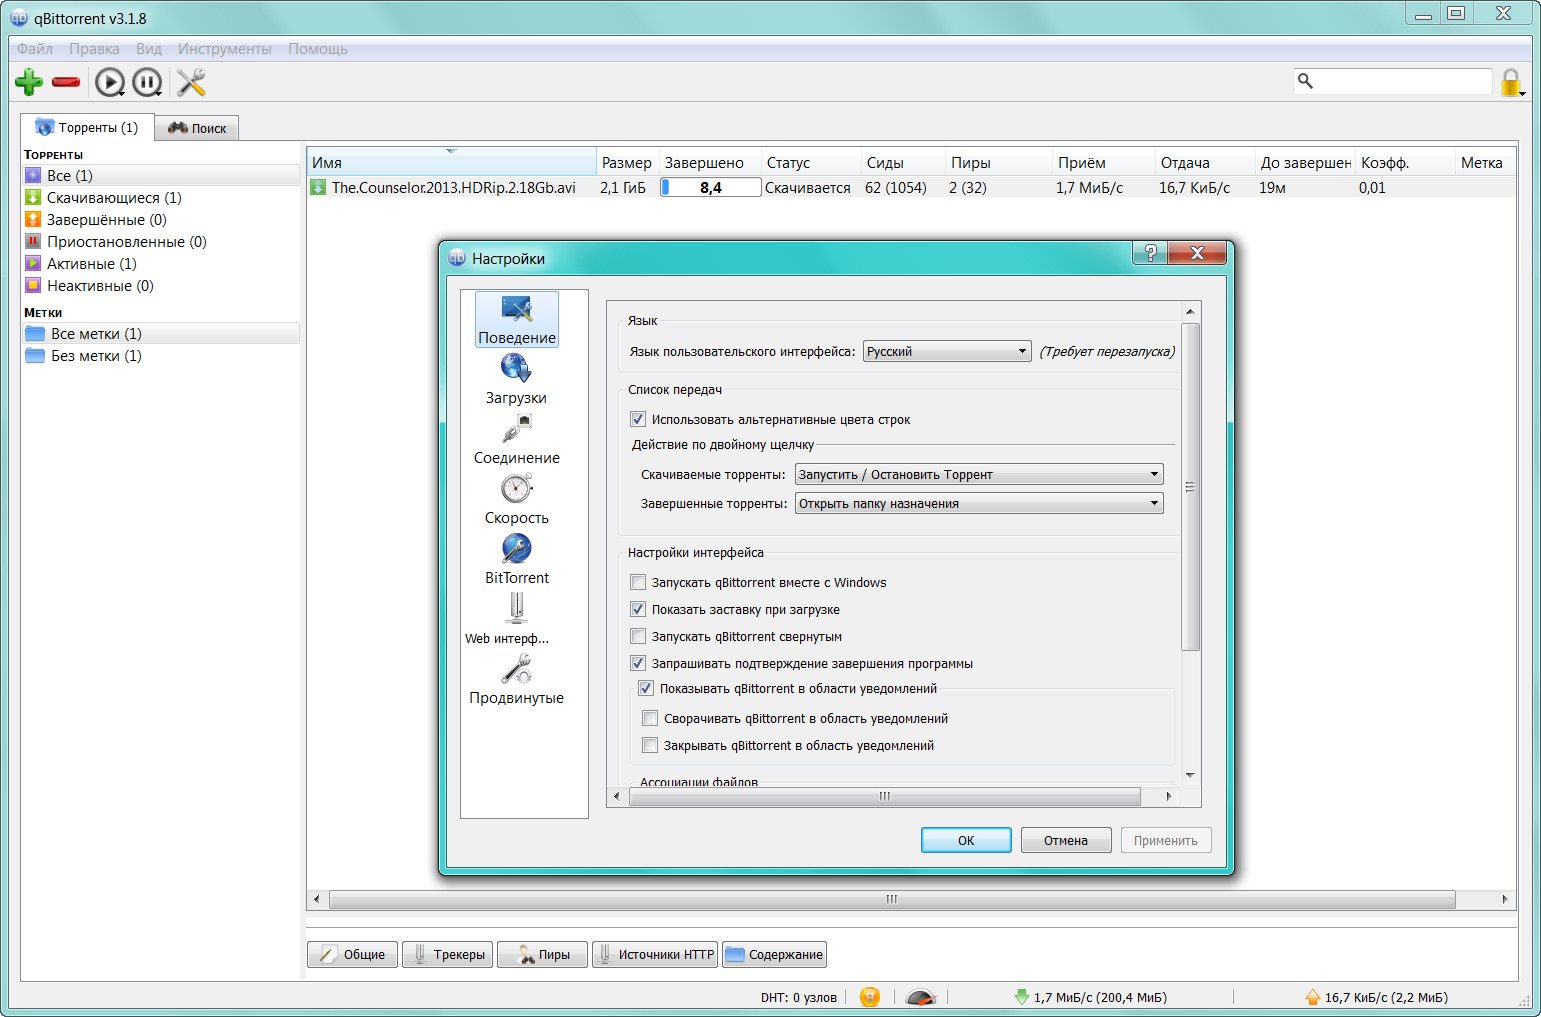Click the red minus remove torrent icon
Screen dimensions: 1541x1017
(x=66, y=82)
